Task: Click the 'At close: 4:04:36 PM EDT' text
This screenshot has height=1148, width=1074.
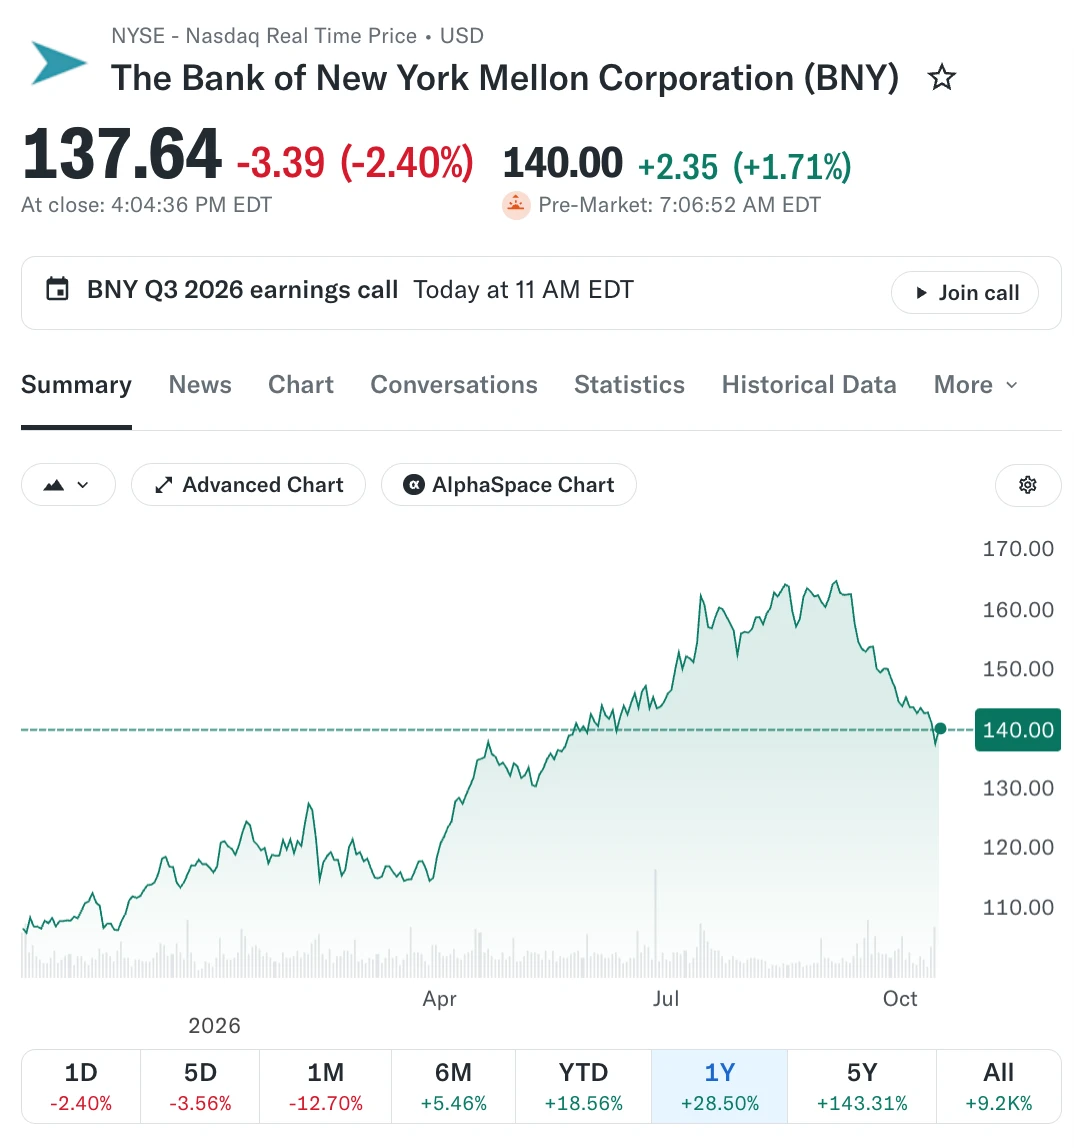Action: [146, 205]
